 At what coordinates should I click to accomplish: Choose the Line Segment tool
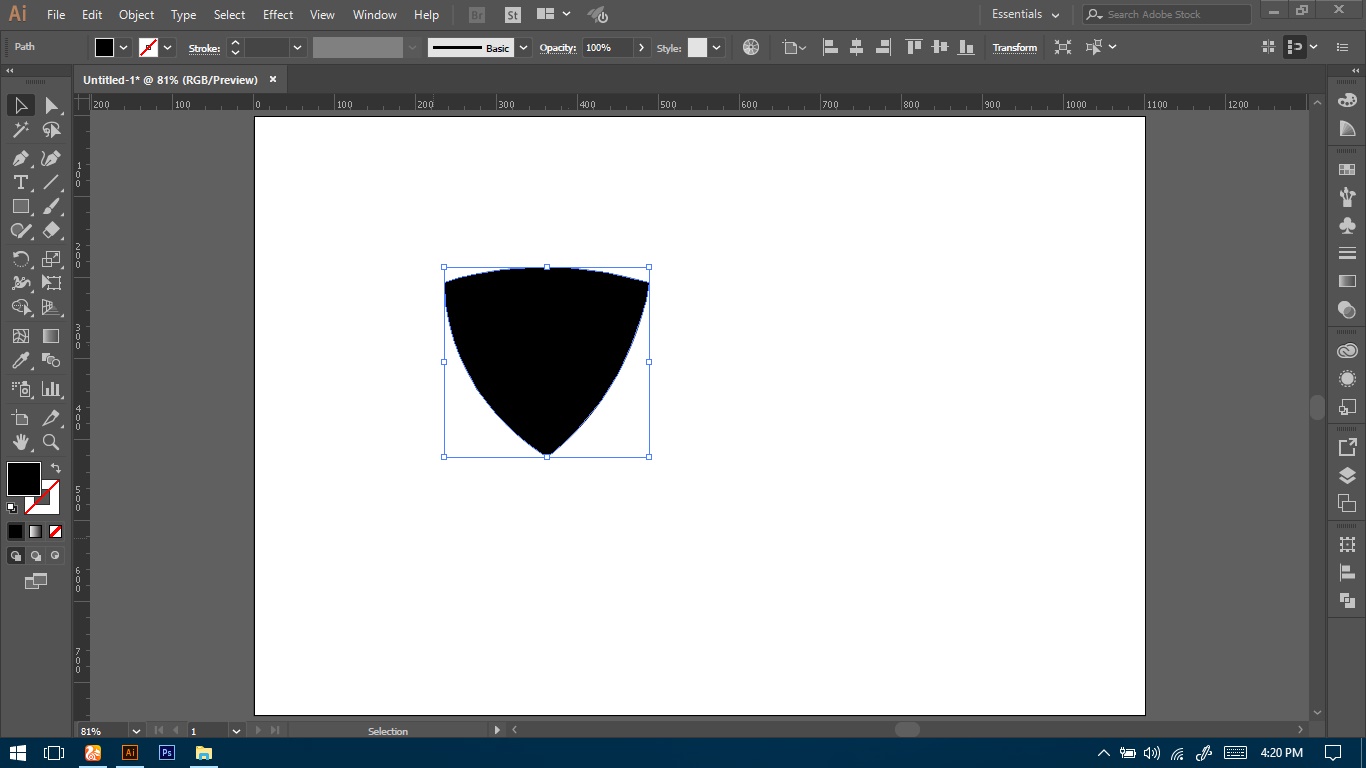click(51, 182)
